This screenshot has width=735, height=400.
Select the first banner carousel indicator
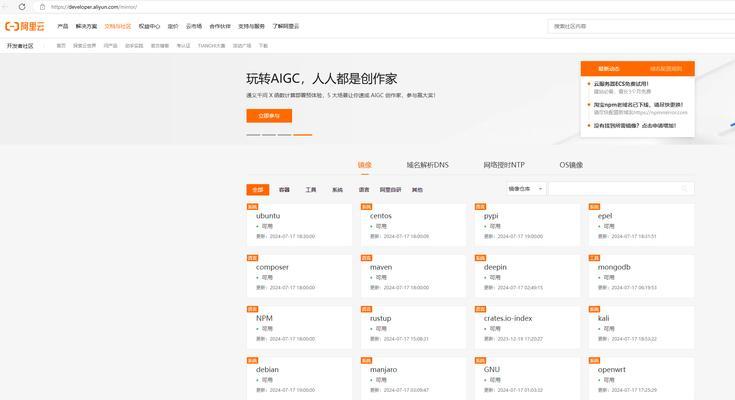(253, 135)
